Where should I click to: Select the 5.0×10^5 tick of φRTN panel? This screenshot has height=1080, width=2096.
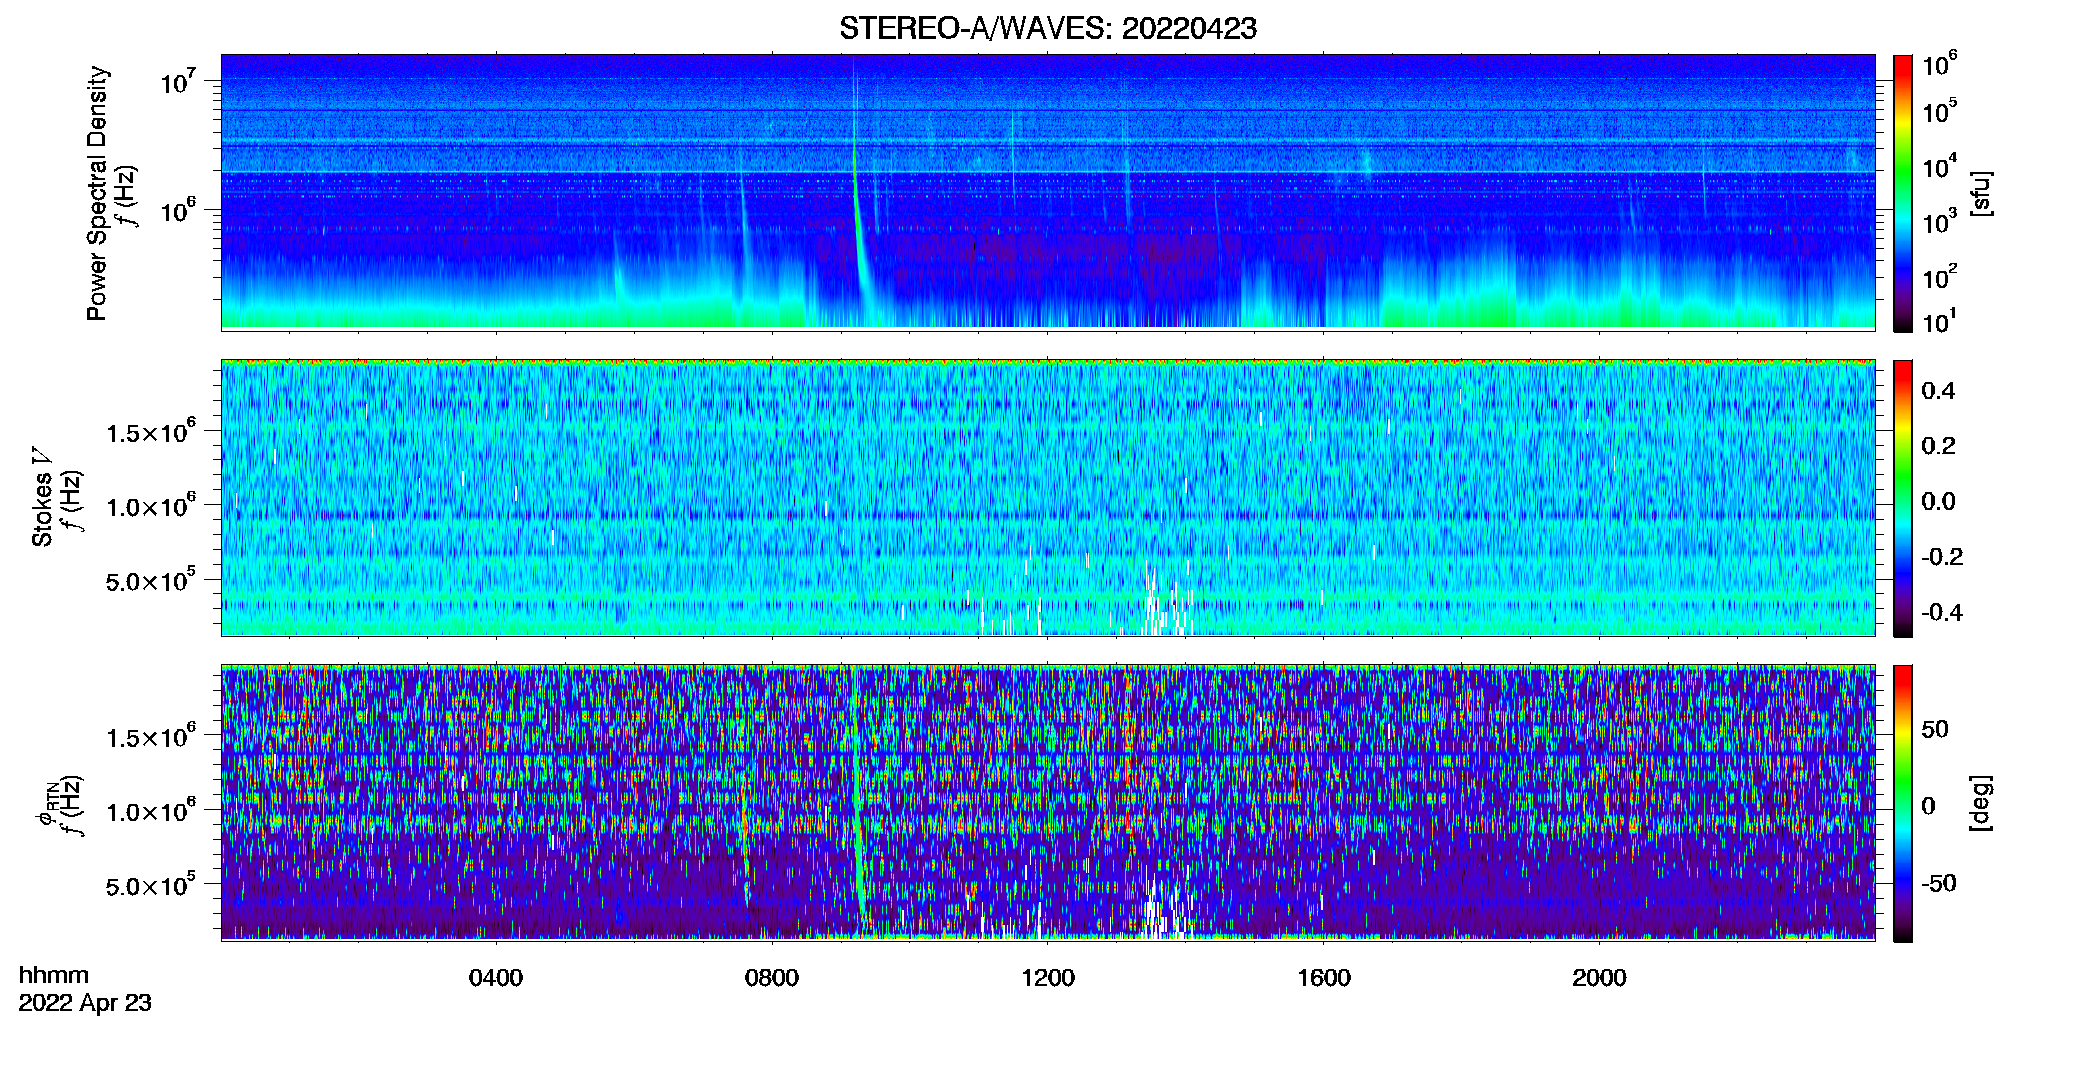tap(151, 885)
